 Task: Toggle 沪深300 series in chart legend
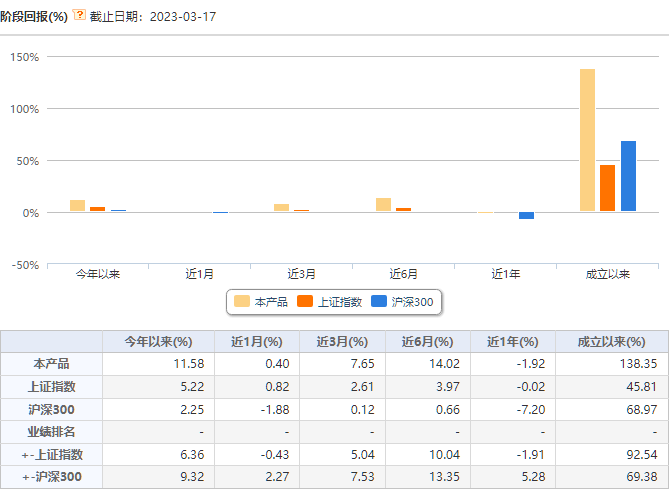[402, 302]
